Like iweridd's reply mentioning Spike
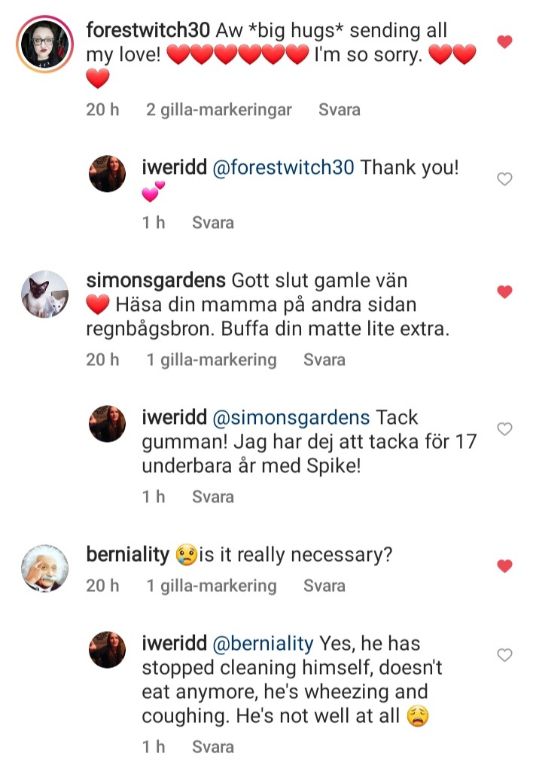542x768 pixels. pyautogui.click(x=504, y=429)
